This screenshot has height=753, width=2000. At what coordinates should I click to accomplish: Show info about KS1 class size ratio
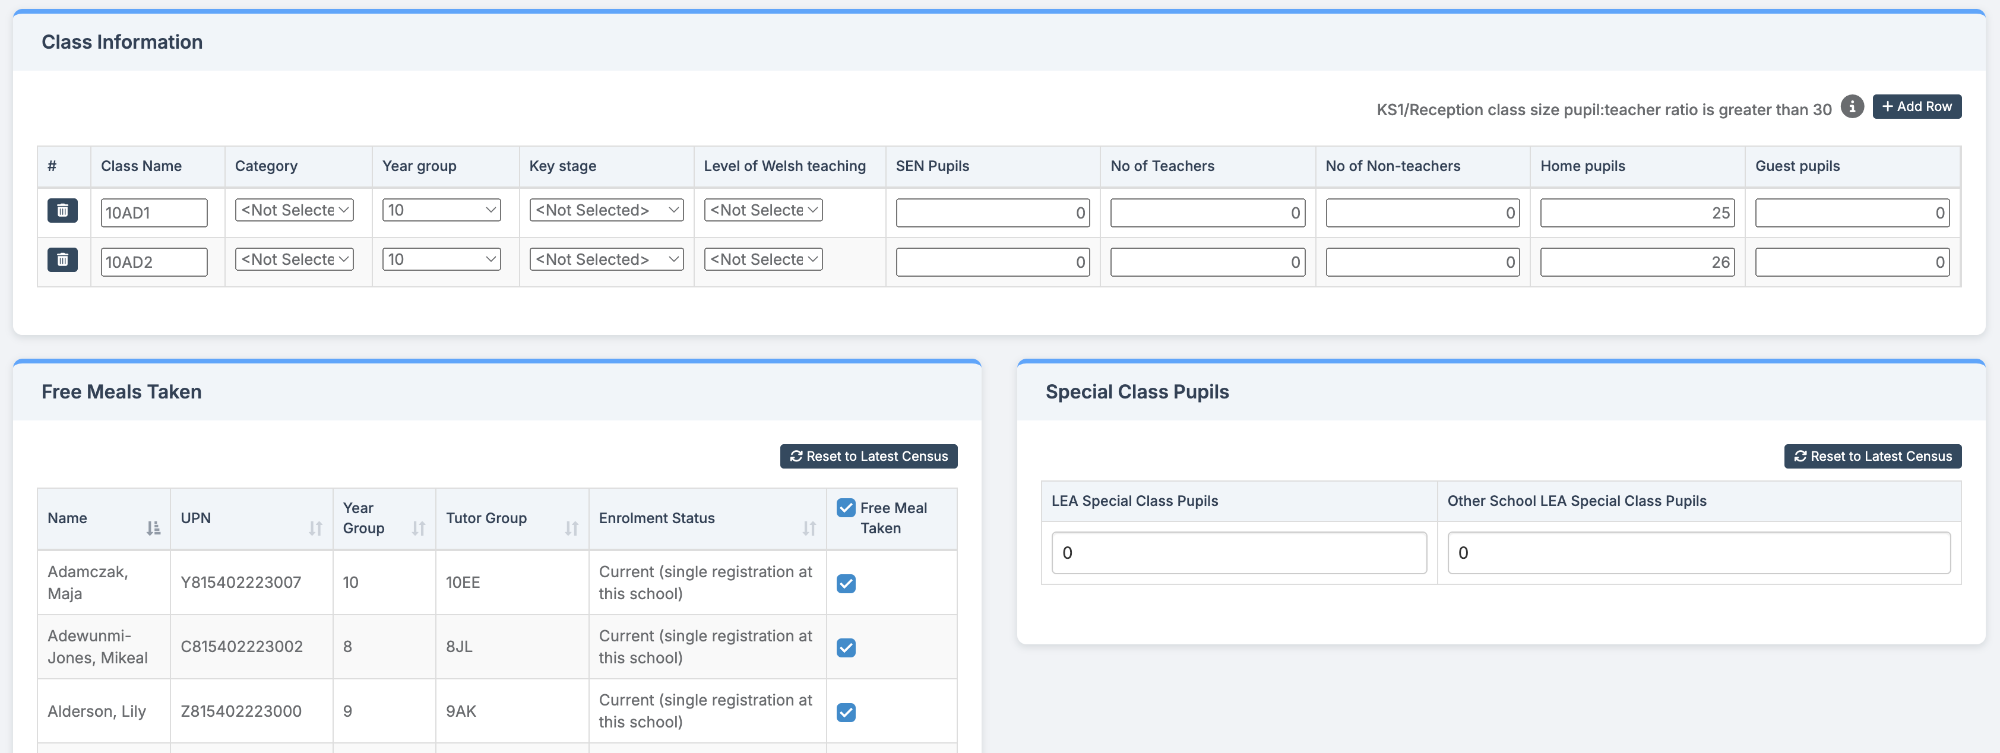[x=1852, y=106]
